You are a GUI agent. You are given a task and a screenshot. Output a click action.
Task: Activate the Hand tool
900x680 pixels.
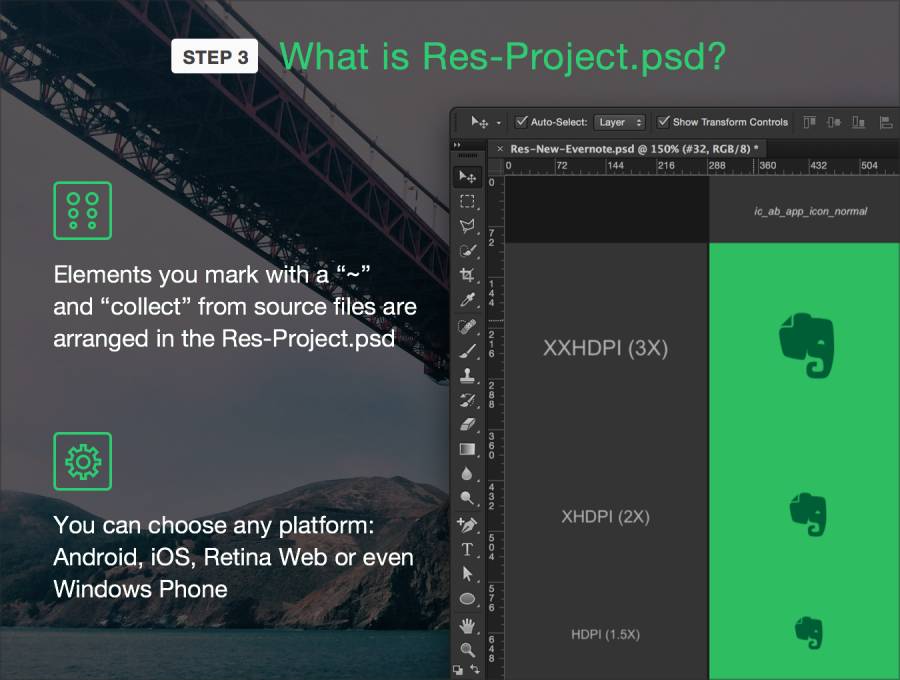tap(467, 625)
